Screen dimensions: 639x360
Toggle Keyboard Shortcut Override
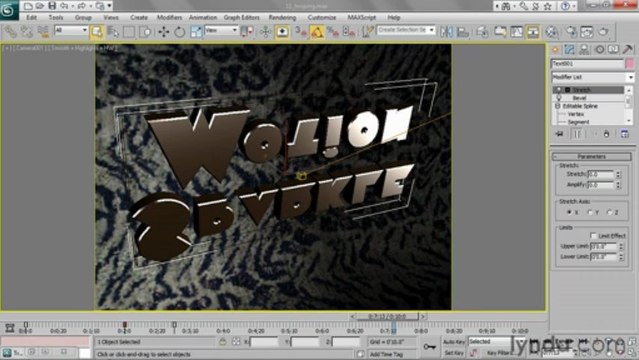click(x=282, y=32)
